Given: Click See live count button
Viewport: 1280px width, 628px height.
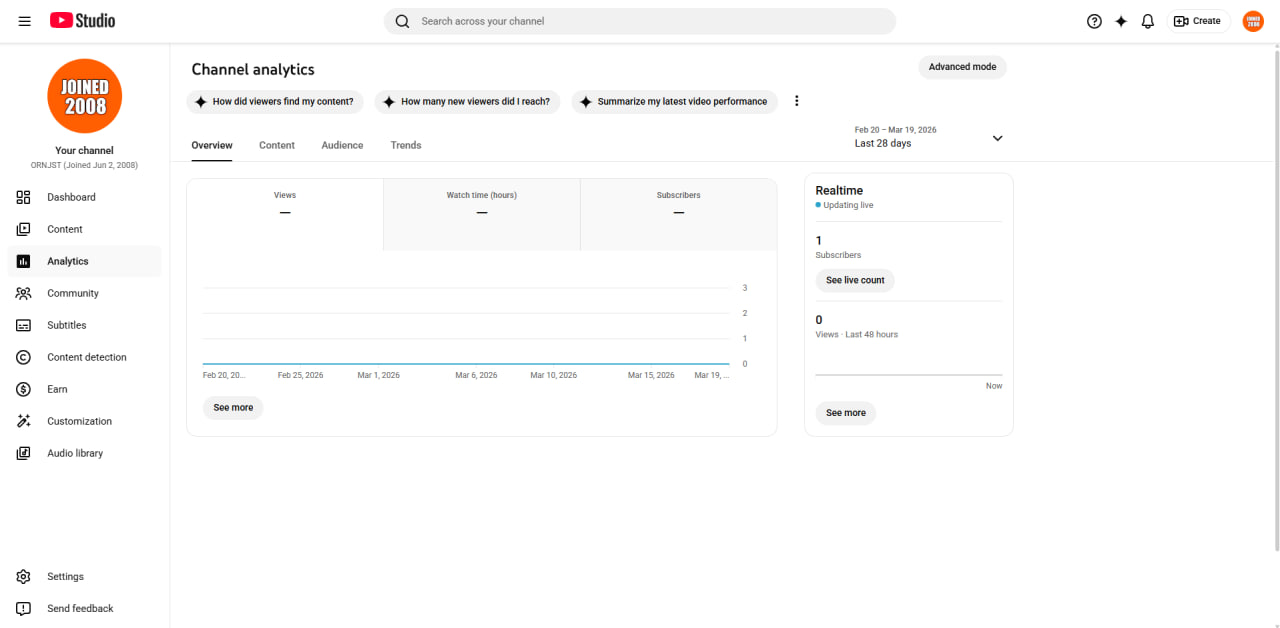Looking at the screenshot, I should (x=855, y=280).
